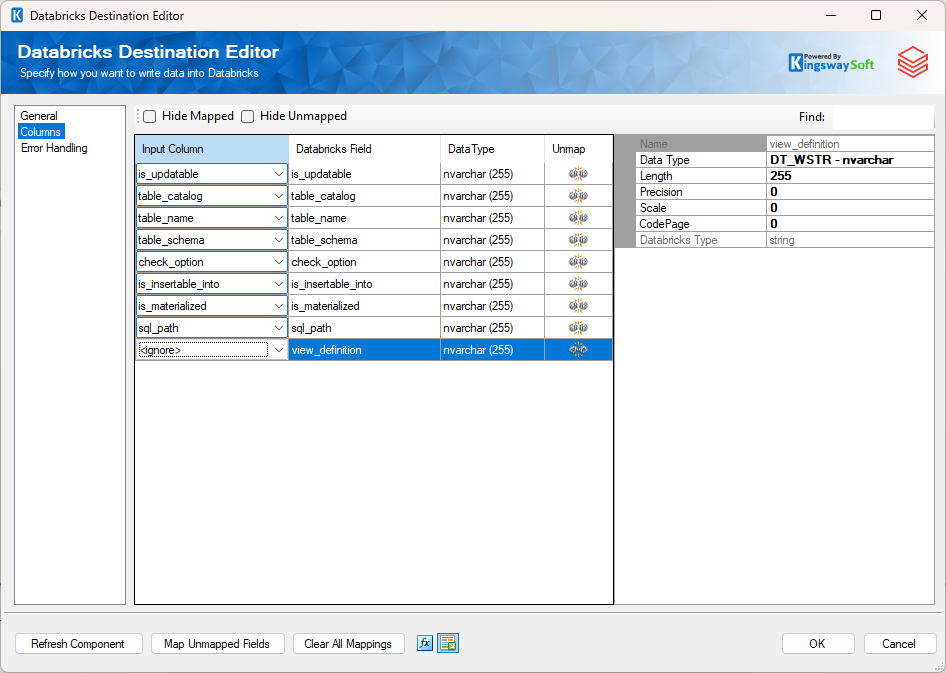Click Clear All Mappings
Viewport: 946px width, 673px height.
[x=348, y=644]
